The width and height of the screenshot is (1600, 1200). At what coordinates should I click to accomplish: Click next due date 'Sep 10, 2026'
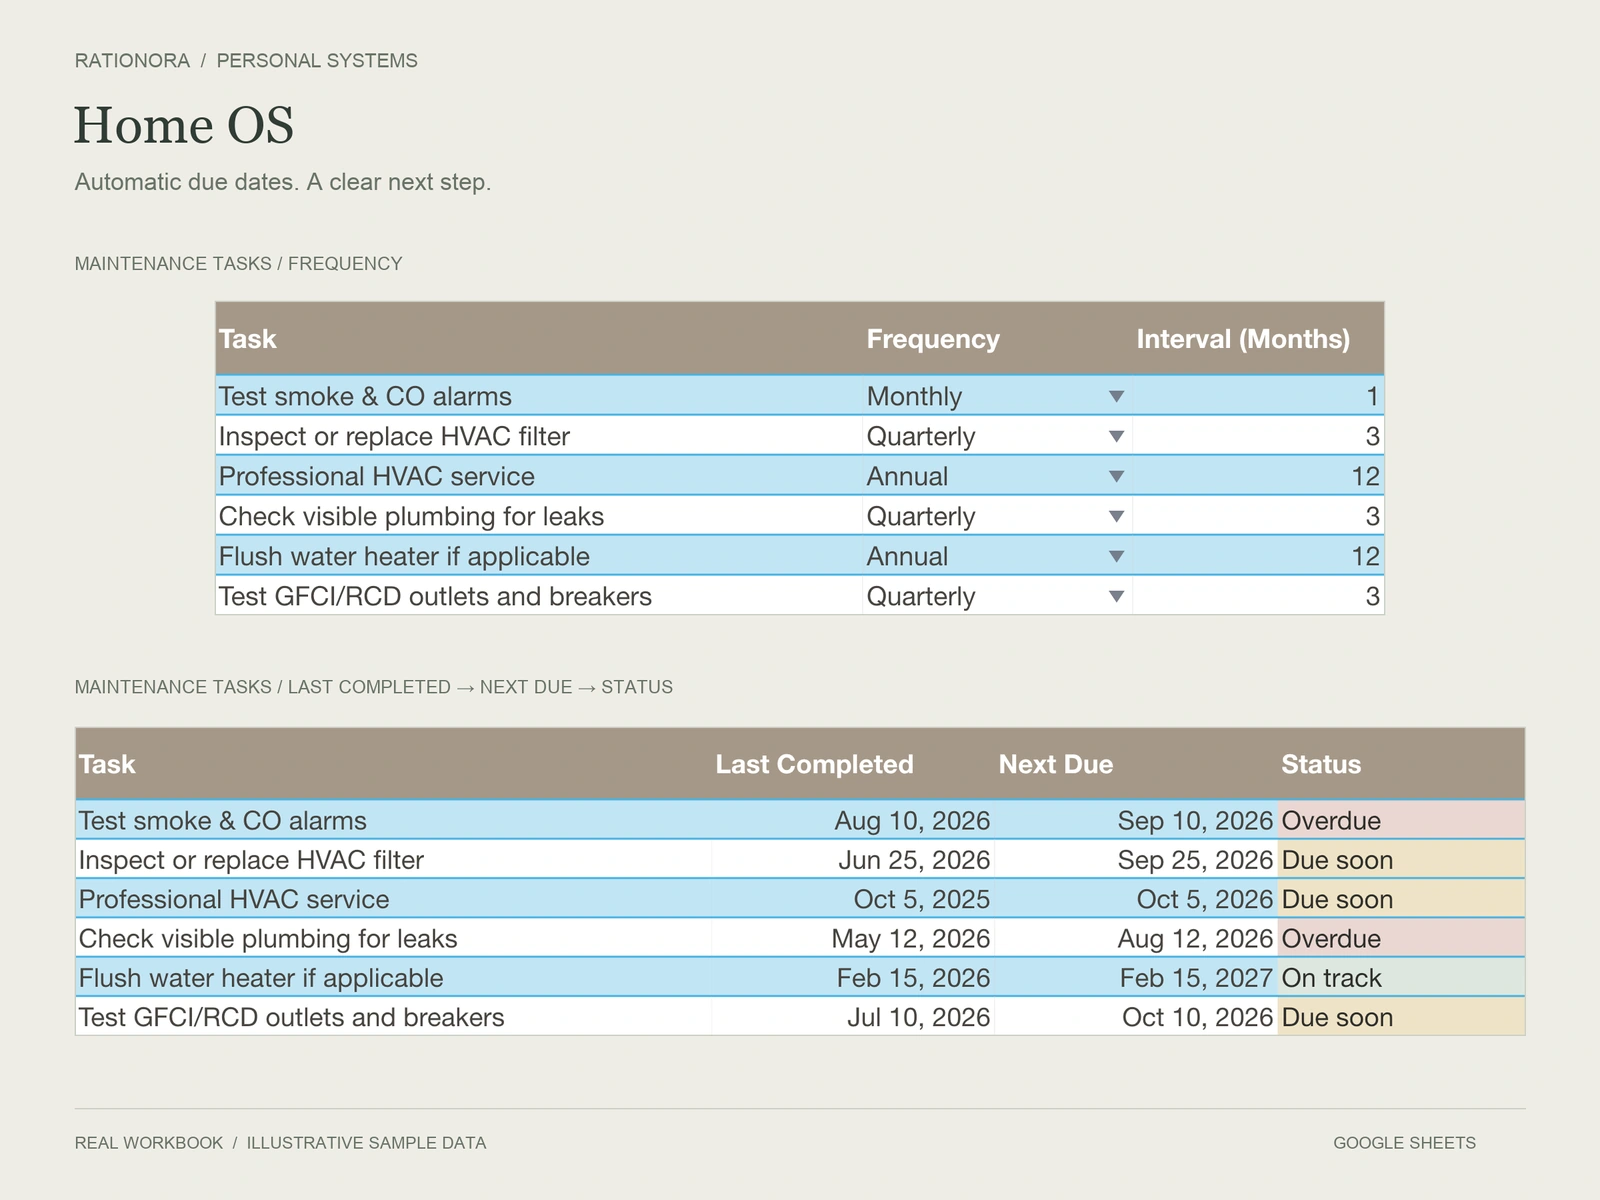(1136, 820)
